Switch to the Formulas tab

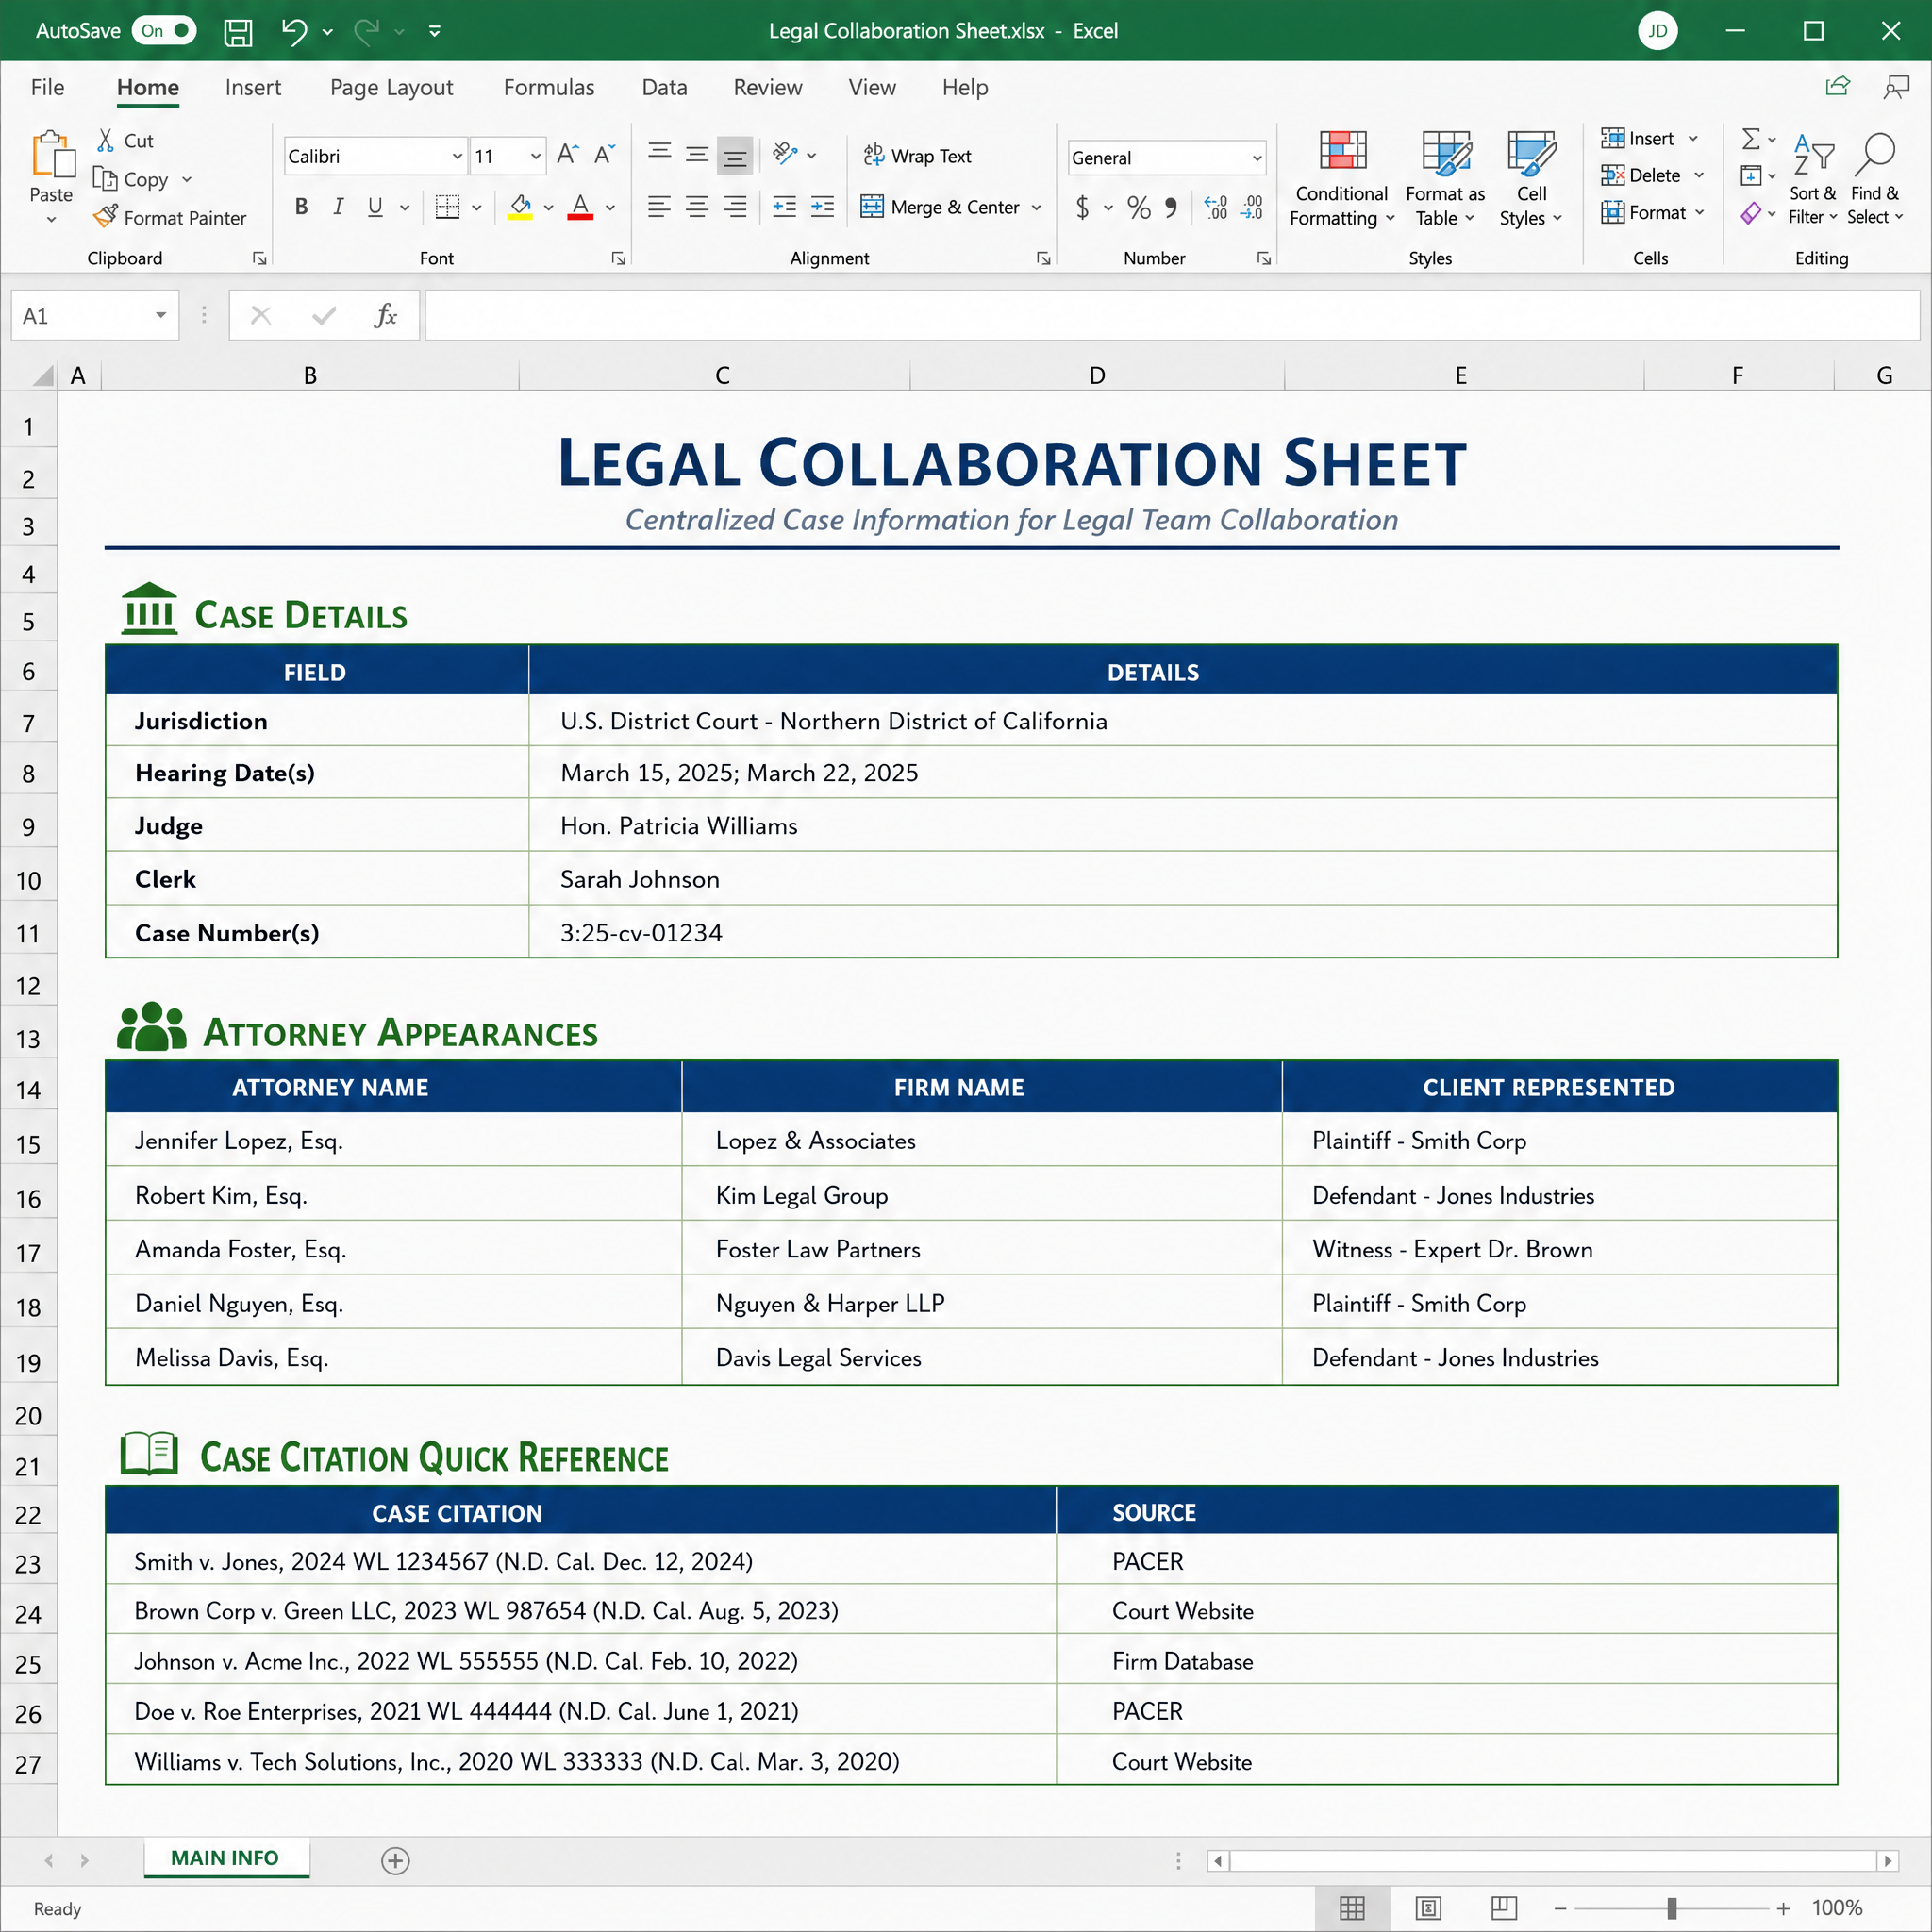point(548,87)
